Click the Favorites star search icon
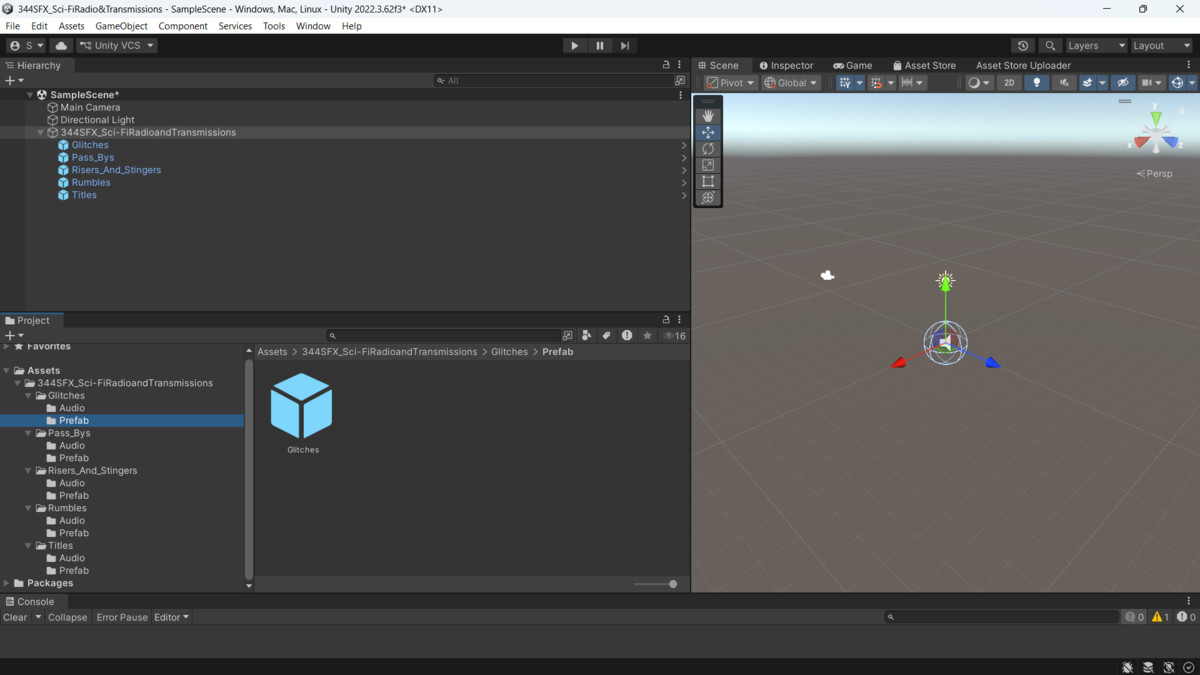 click(x=647, y=335)
